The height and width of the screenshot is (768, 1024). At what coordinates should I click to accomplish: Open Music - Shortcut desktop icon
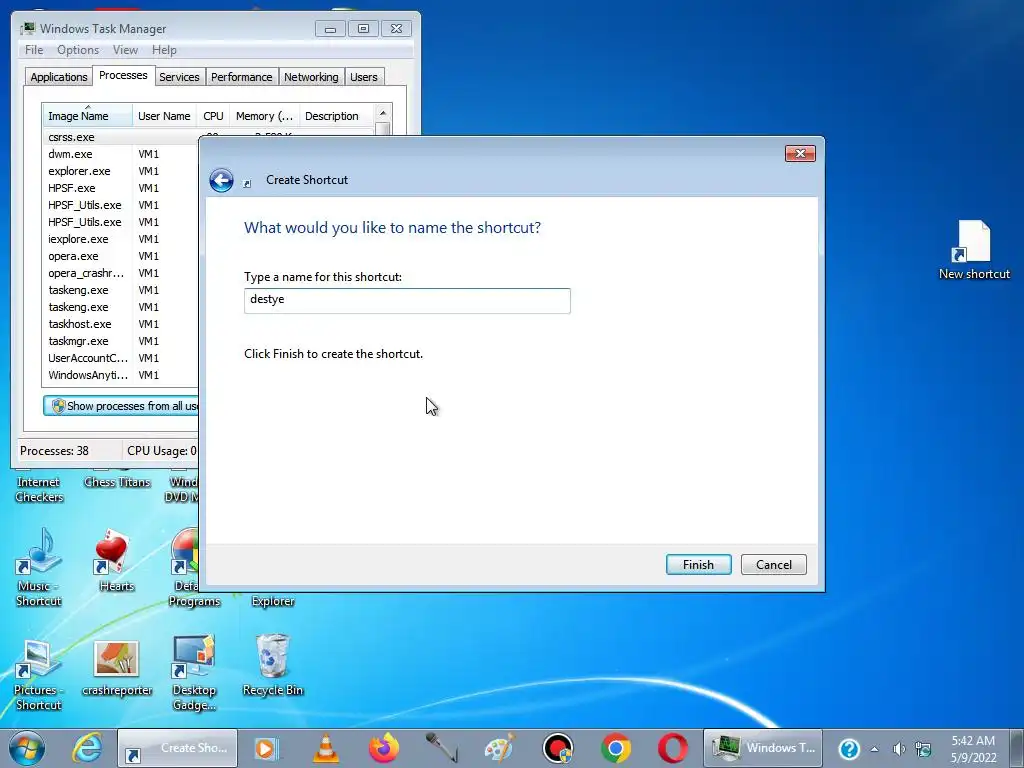pyautogui.click(x=39, y=568)
